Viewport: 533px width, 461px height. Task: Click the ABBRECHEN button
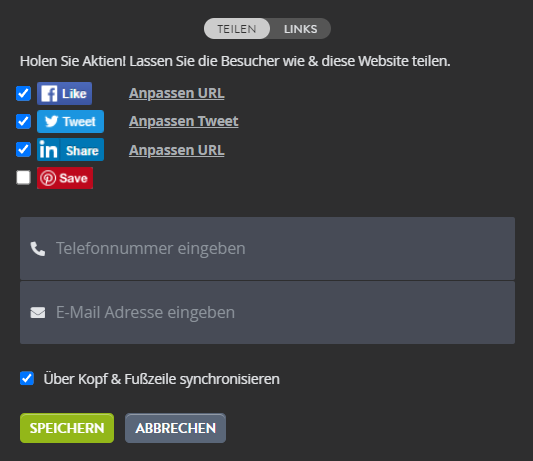[x=175, y=428]
